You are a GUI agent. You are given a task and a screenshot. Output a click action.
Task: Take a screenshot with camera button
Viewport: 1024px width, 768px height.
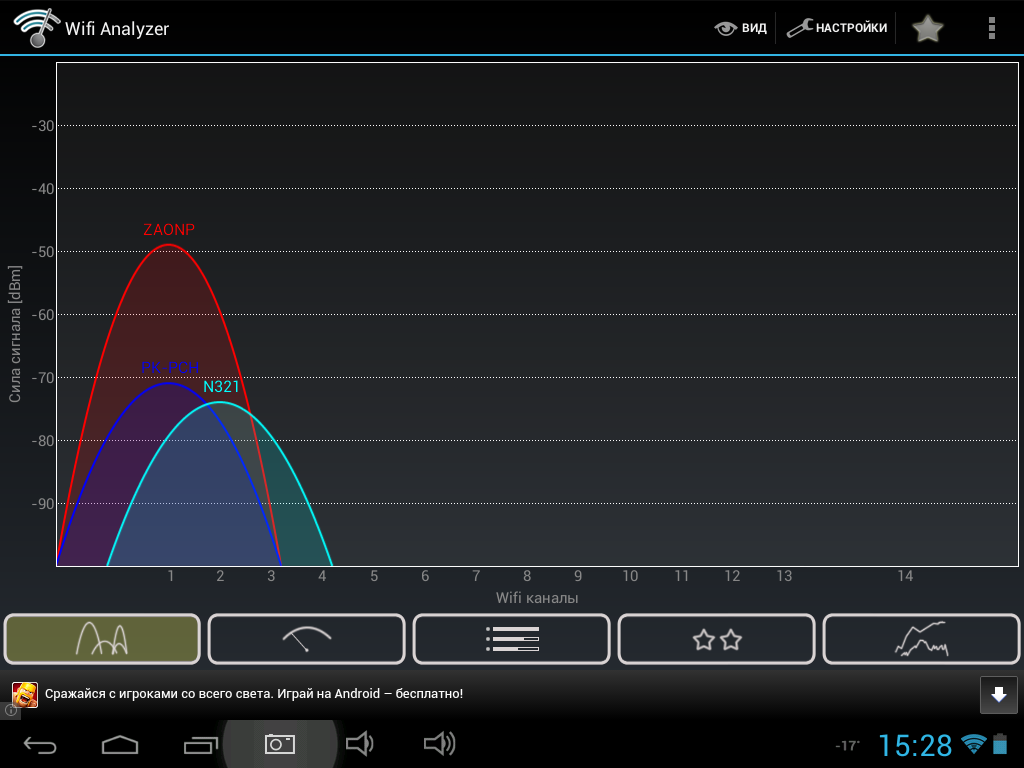click(279, 744)
